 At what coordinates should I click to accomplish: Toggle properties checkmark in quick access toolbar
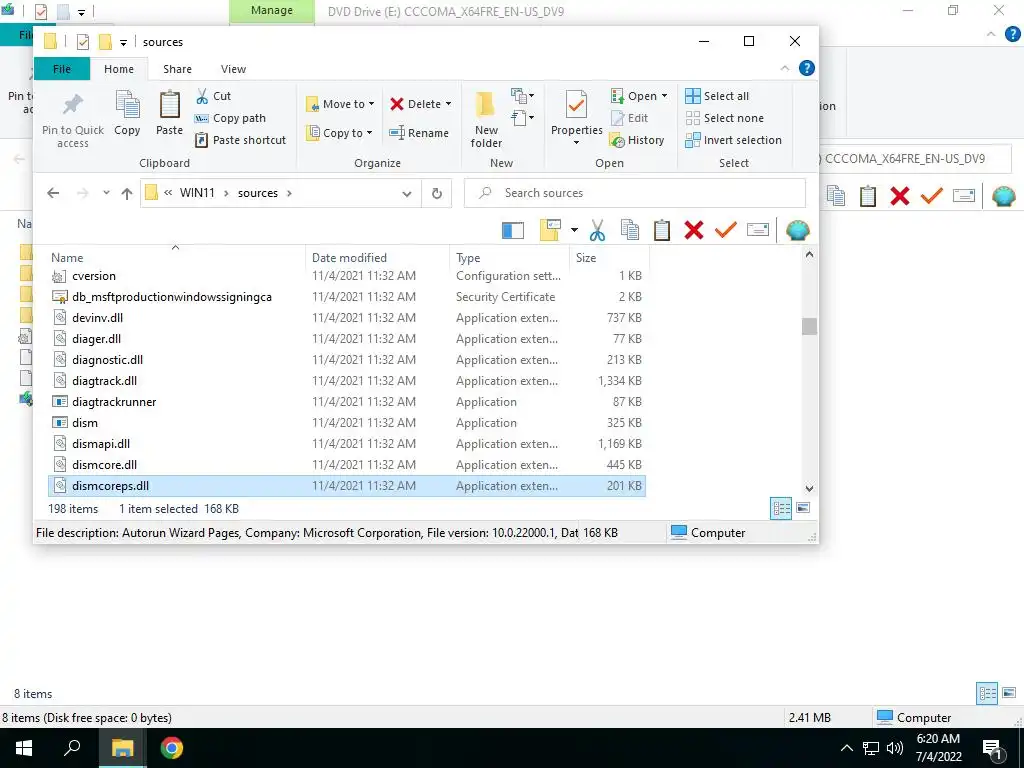coord(82,42)
